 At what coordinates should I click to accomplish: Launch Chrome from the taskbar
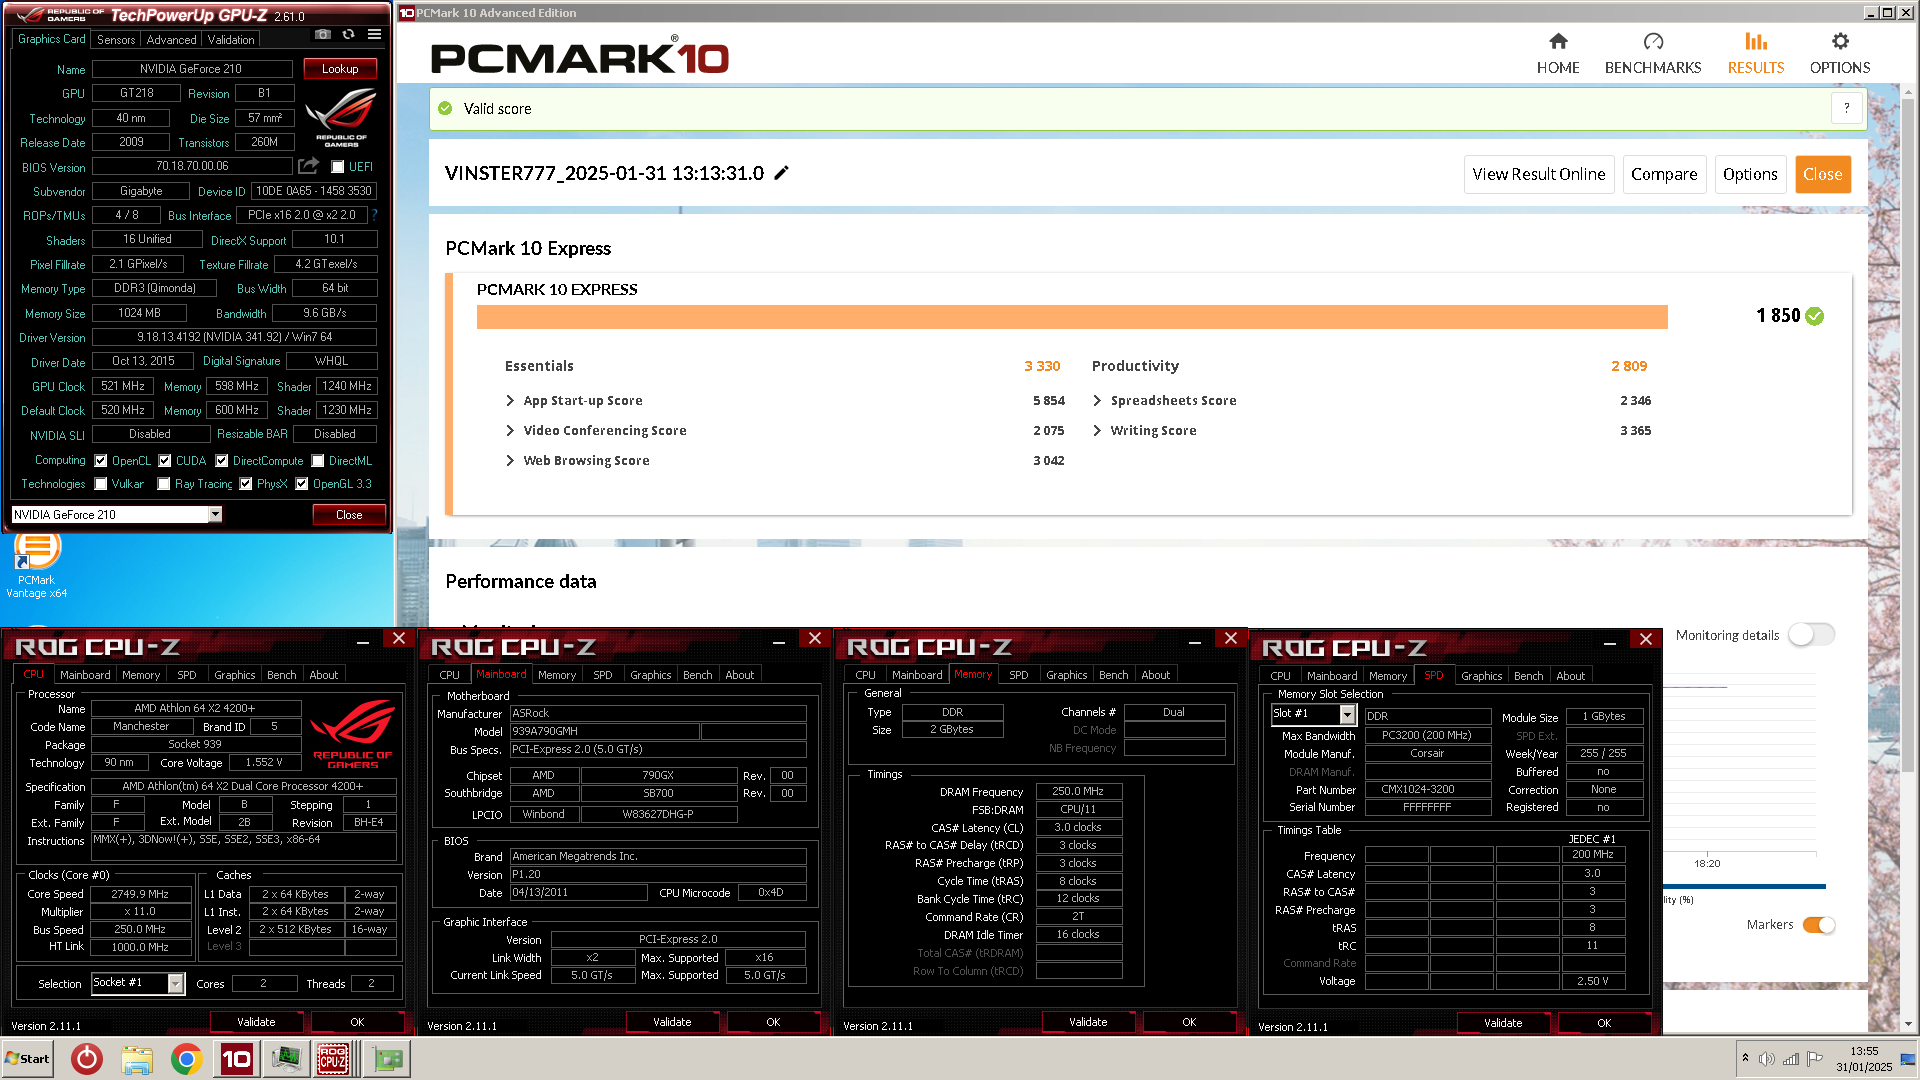click(186, 1059)
